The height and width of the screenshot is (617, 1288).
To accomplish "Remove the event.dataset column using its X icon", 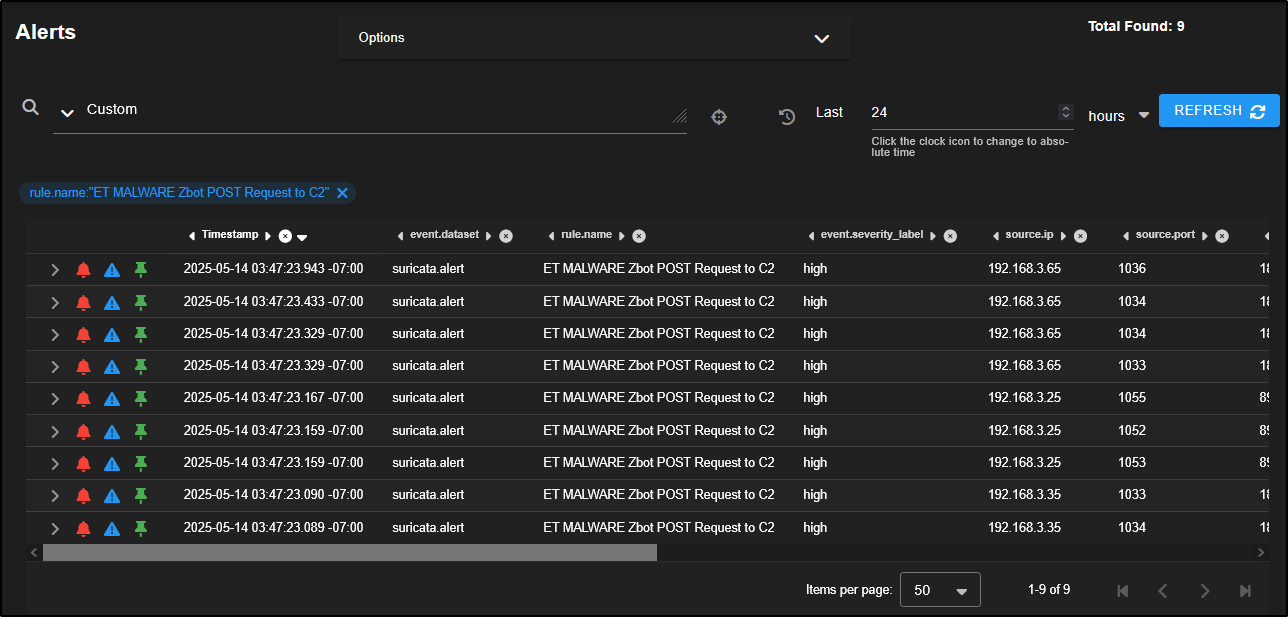I will click(506, 236).
